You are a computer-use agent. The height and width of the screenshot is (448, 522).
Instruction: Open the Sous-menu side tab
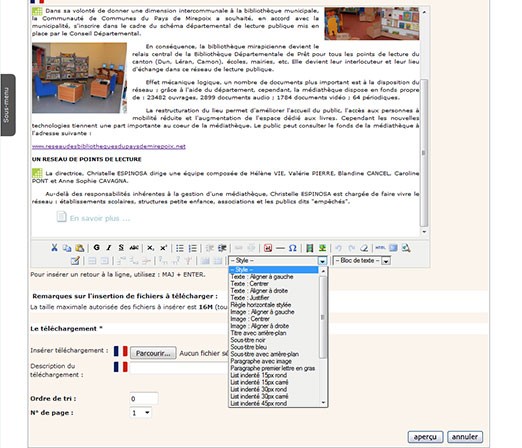8,105
